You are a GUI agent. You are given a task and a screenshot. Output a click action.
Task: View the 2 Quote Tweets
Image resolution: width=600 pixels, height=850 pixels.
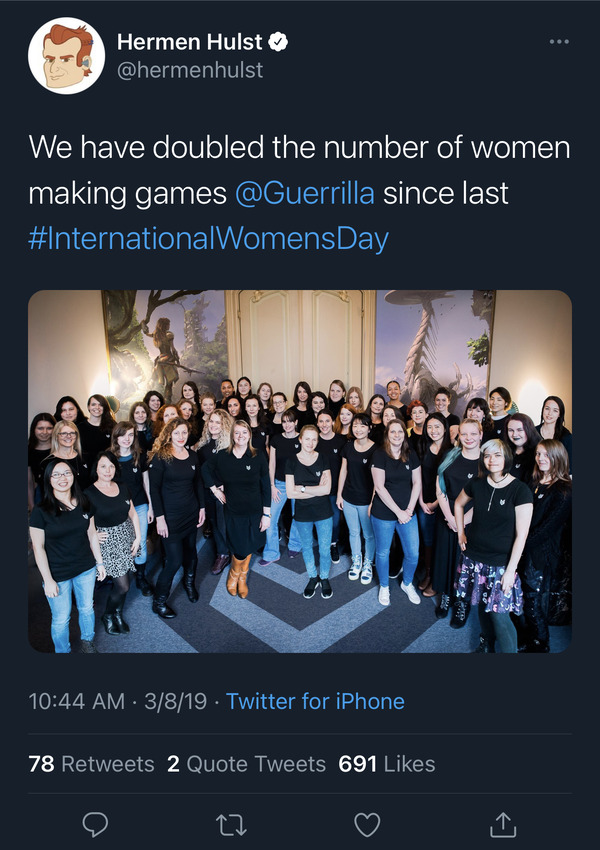click(246, 764)
